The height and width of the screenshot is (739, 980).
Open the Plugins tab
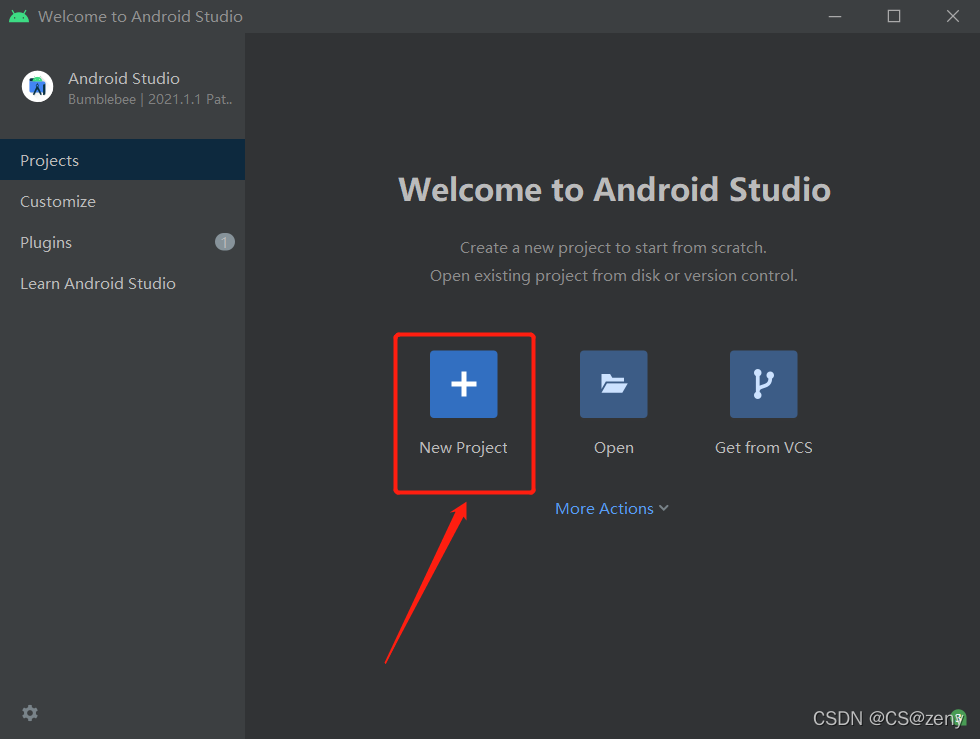pyautogui.click(x=122, y=242)
